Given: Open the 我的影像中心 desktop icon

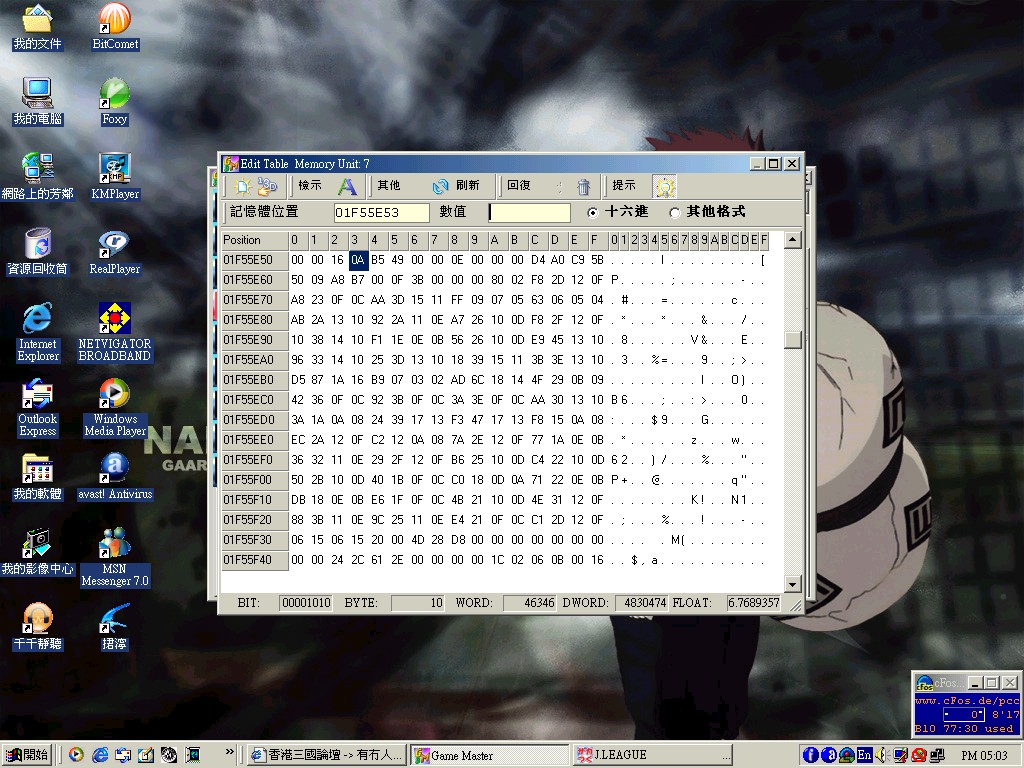Looking at the screenshot, I should click(37, 552).
